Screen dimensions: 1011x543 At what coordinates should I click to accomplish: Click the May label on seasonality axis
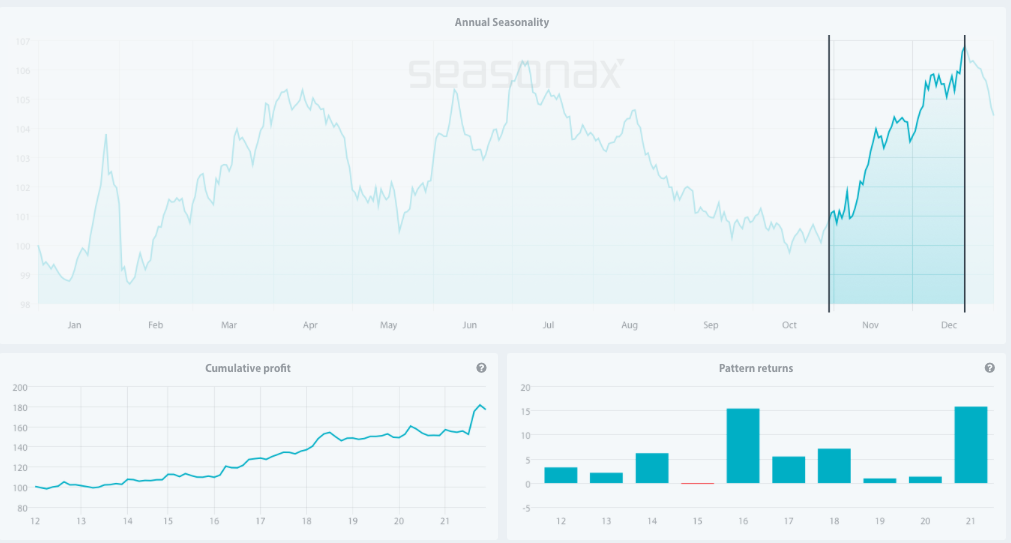point(388,325)
